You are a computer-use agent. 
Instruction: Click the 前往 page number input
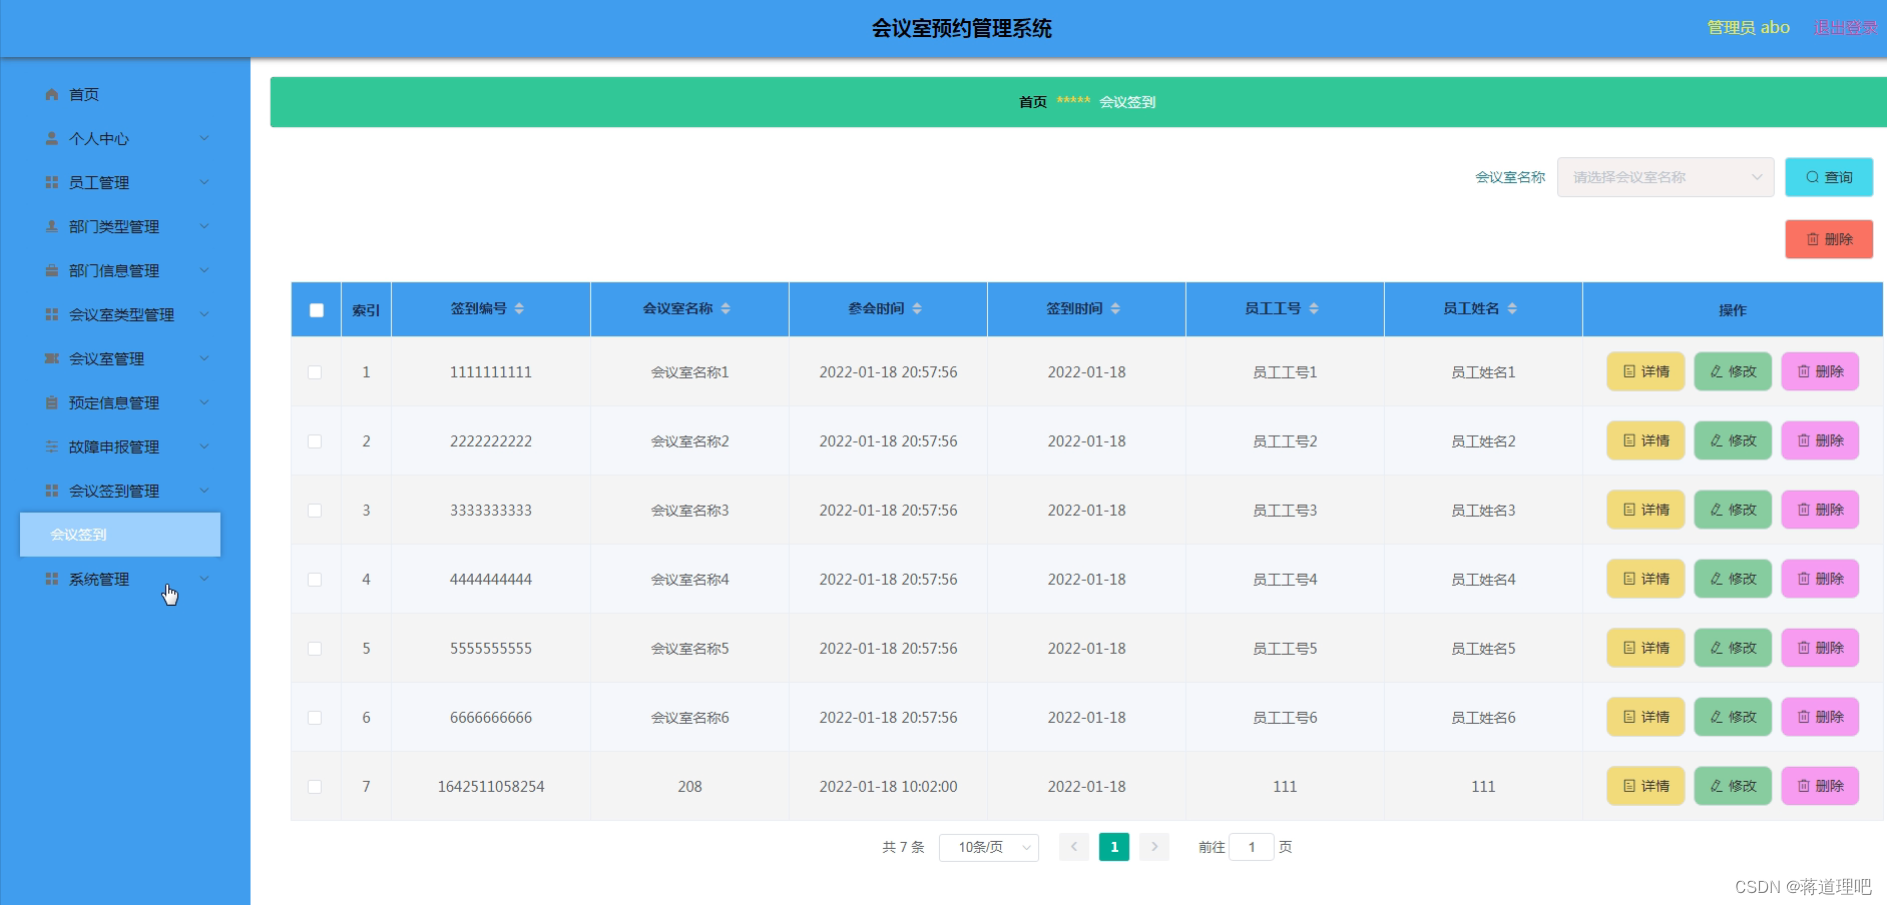(1251, 847)
